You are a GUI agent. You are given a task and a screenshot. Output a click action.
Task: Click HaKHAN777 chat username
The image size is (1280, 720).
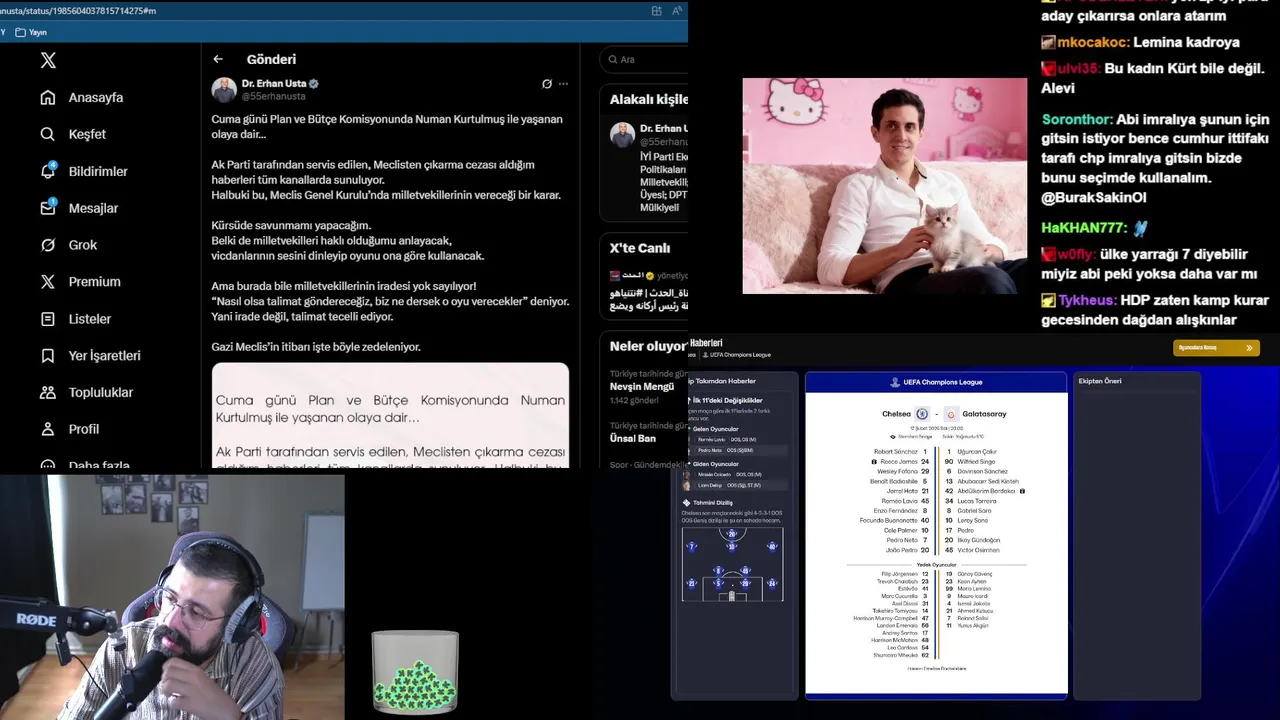pos(1084,228)
